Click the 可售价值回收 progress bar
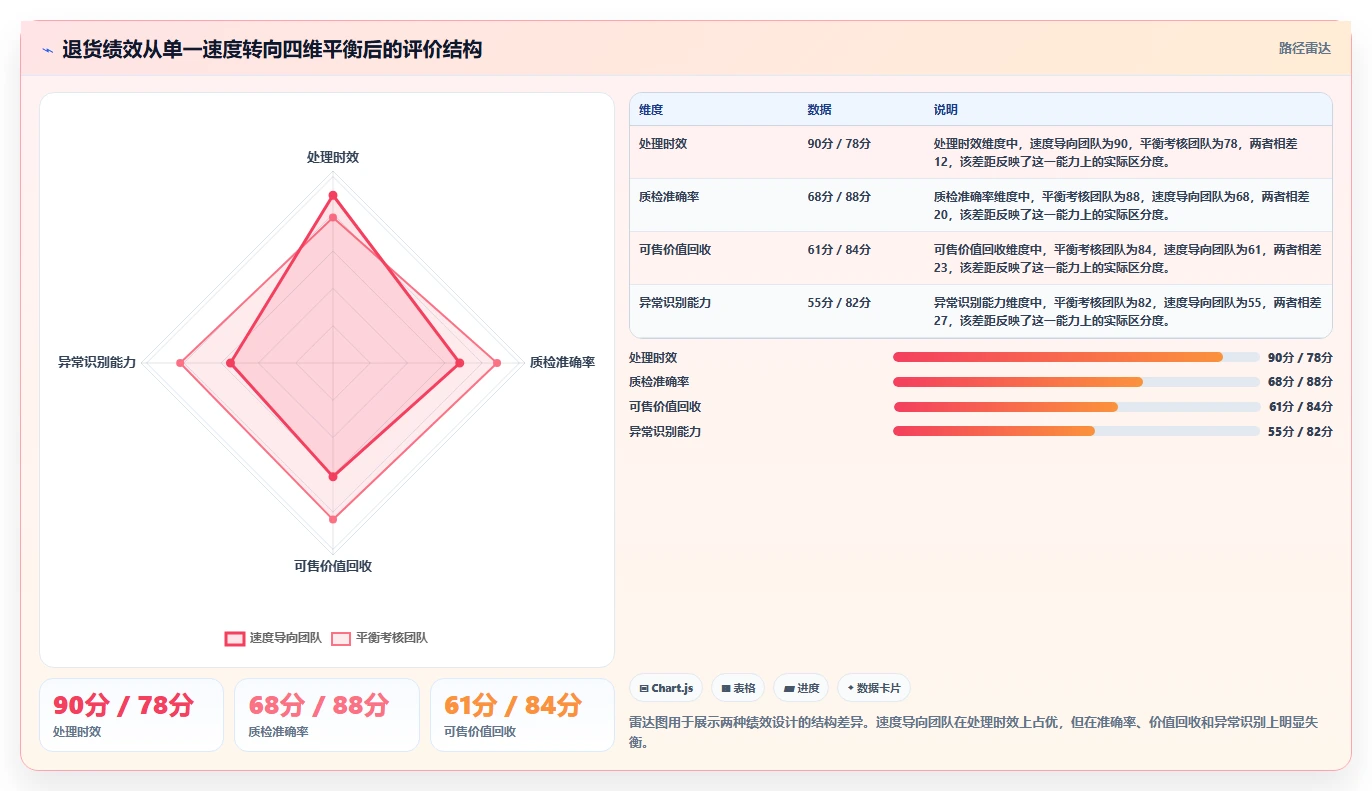This screenshot has width=1372, height=791. pyautogui.click(x=1076, y=407)
